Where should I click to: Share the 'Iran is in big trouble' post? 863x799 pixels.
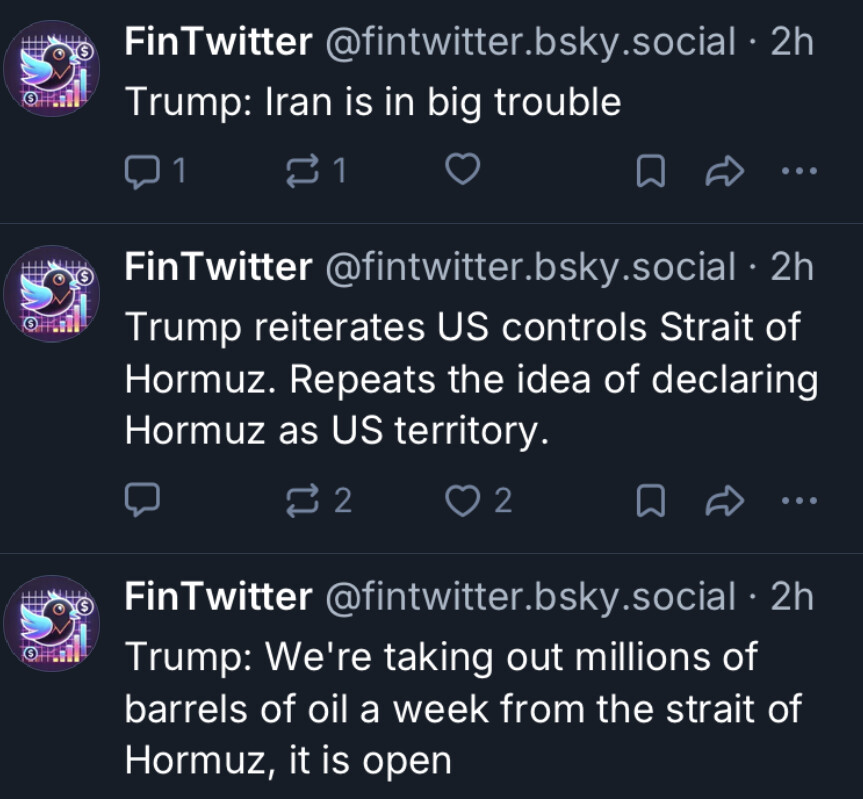725,171
